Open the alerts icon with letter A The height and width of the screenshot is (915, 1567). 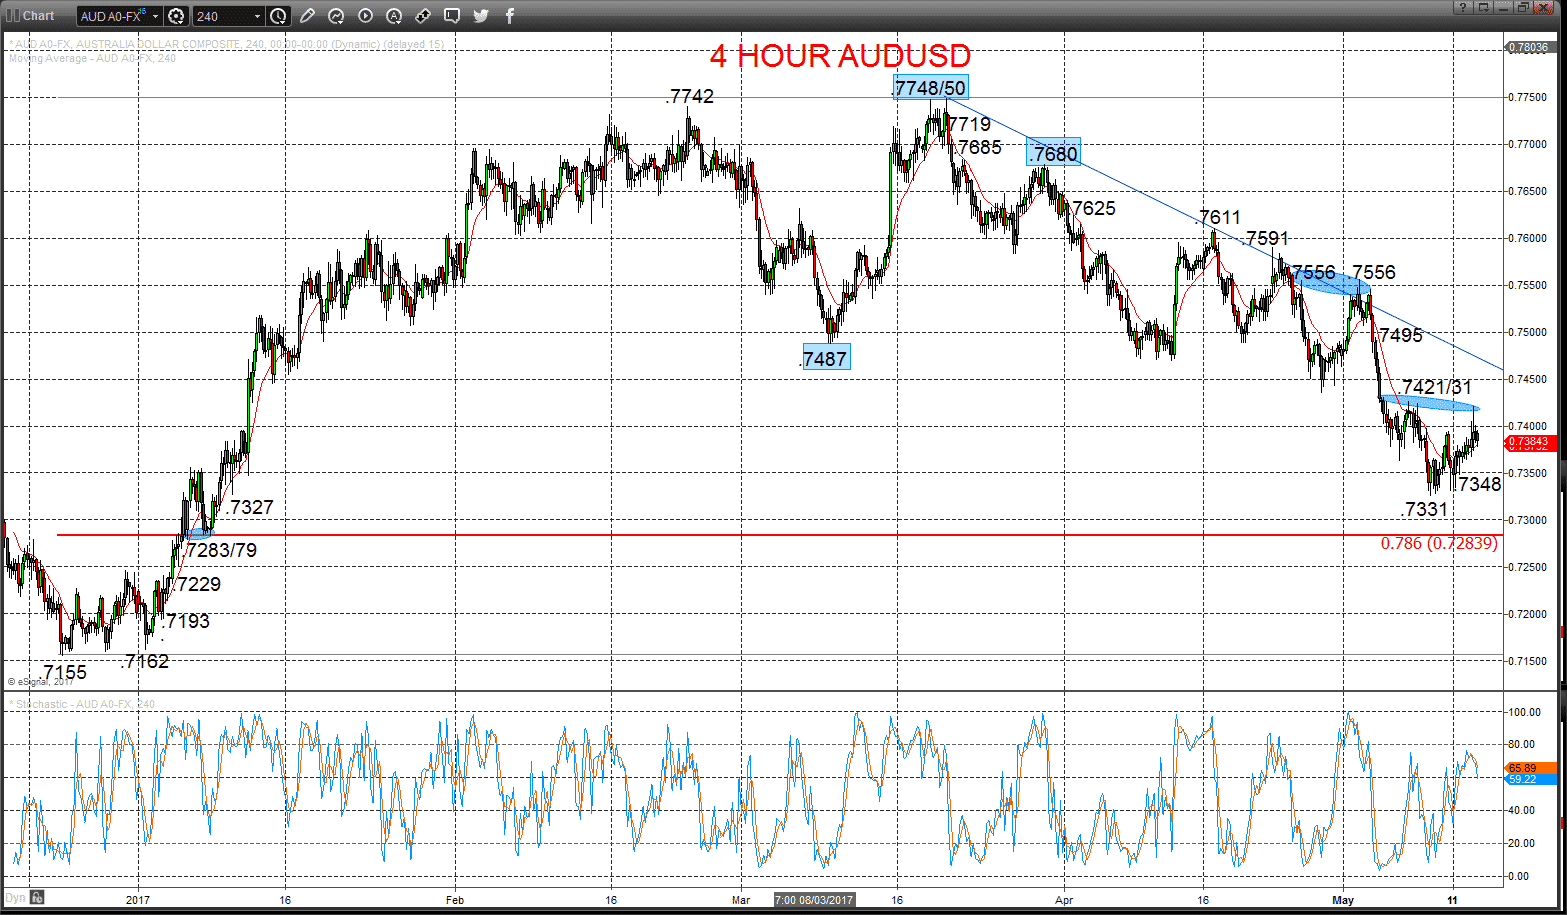(394, 16)
